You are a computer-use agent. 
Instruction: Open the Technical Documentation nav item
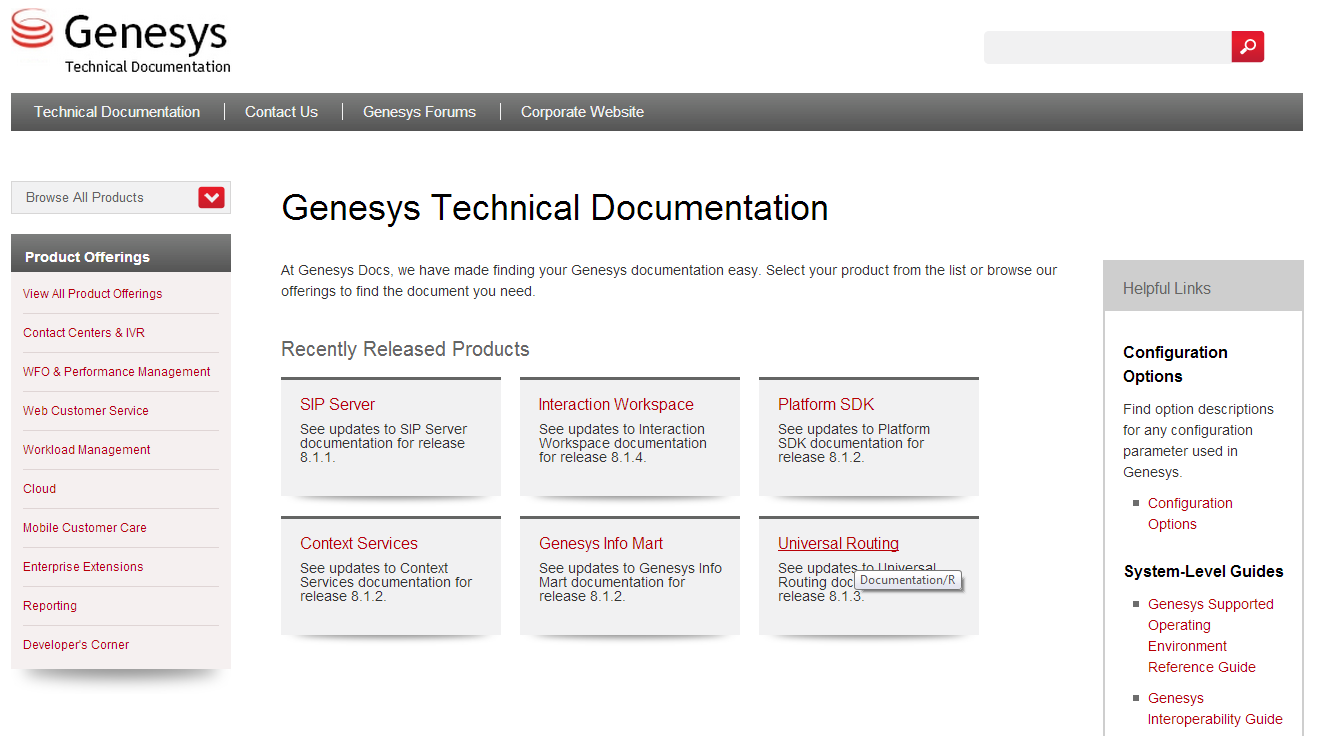(117, 112)
